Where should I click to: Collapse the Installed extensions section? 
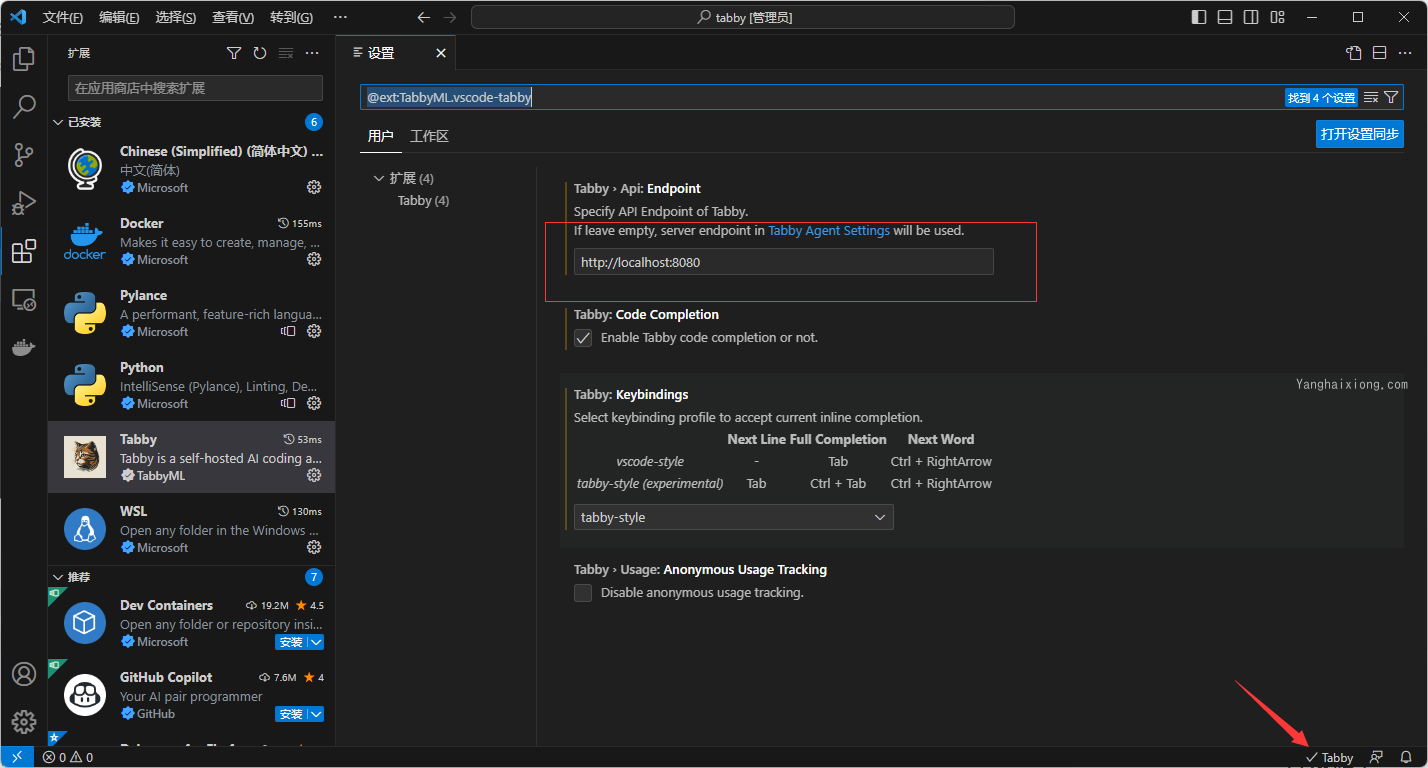[58, 122]
